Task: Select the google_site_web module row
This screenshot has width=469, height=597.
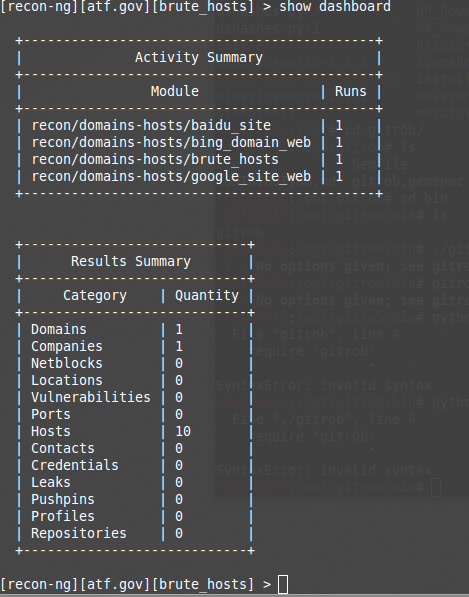Action: (199, 177)
